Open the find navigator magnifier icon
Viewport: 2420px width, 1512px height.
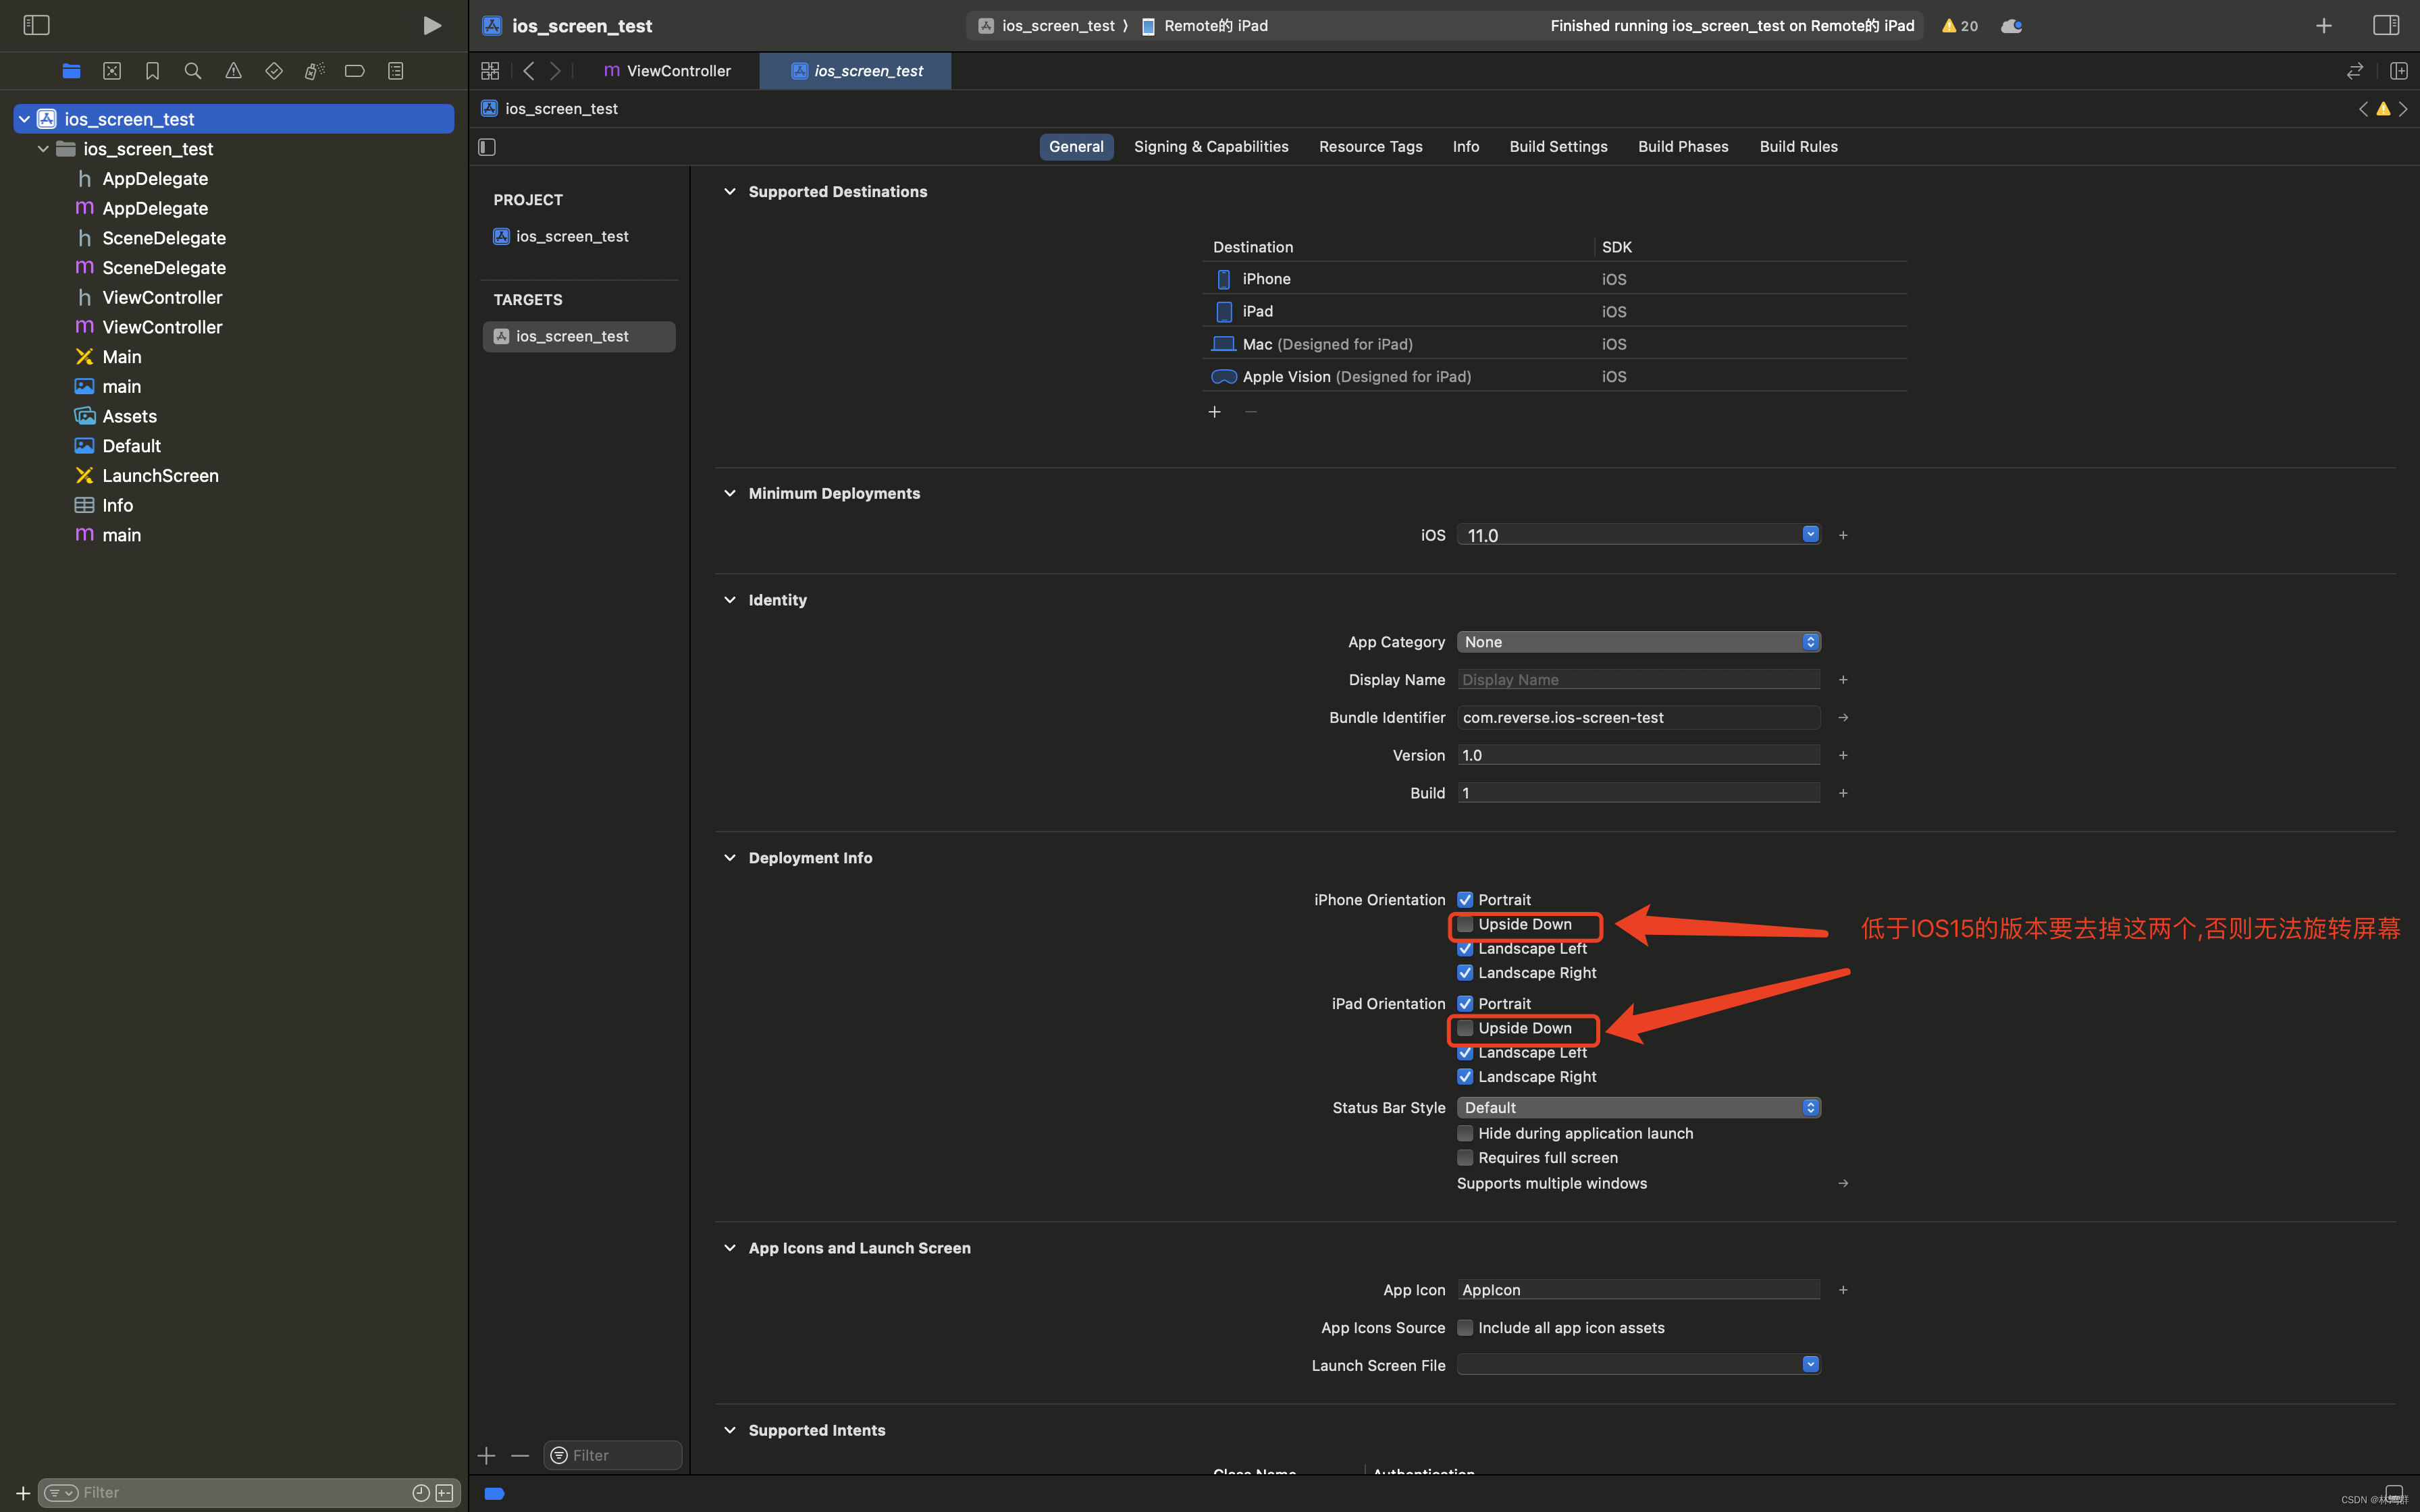(x=193, y=71)
